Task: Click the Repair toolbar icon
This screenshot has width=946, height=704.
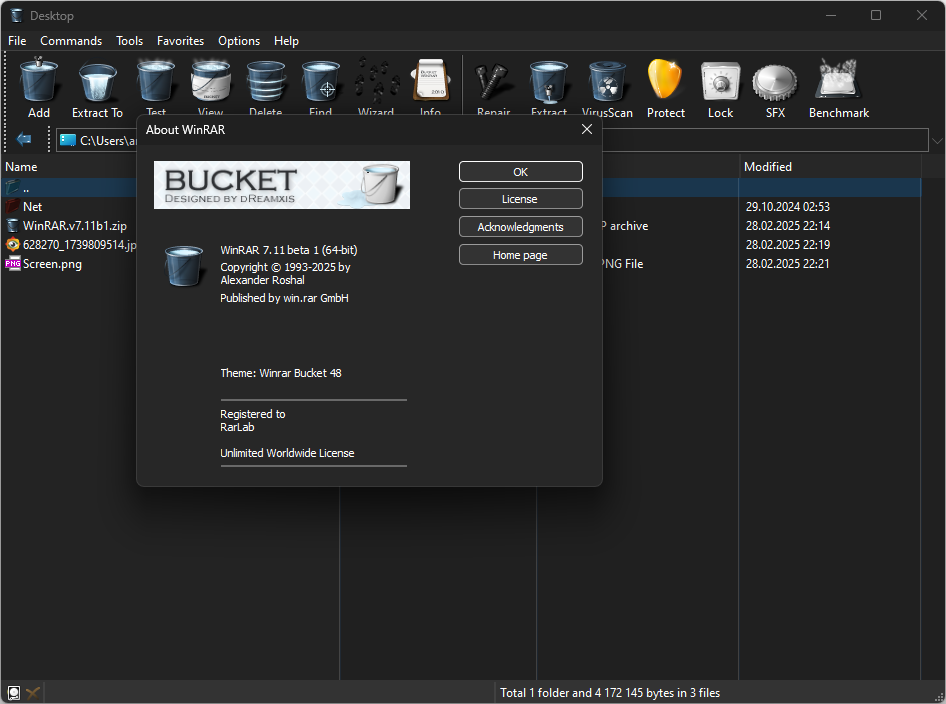Action: [494, 81]
